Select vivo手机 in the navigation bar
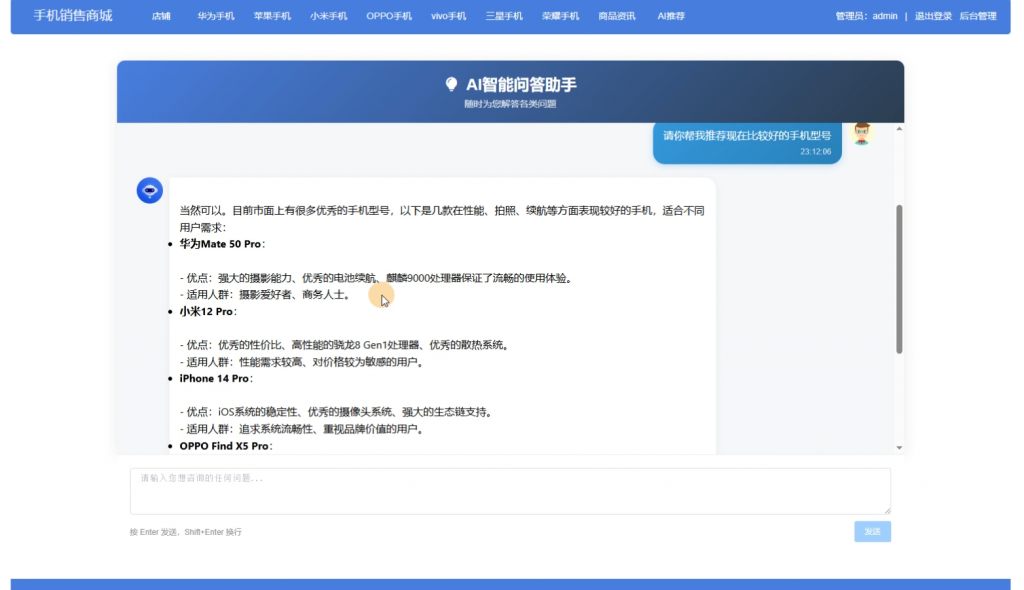Screen dimensions: 1024x590 (448, 16)
